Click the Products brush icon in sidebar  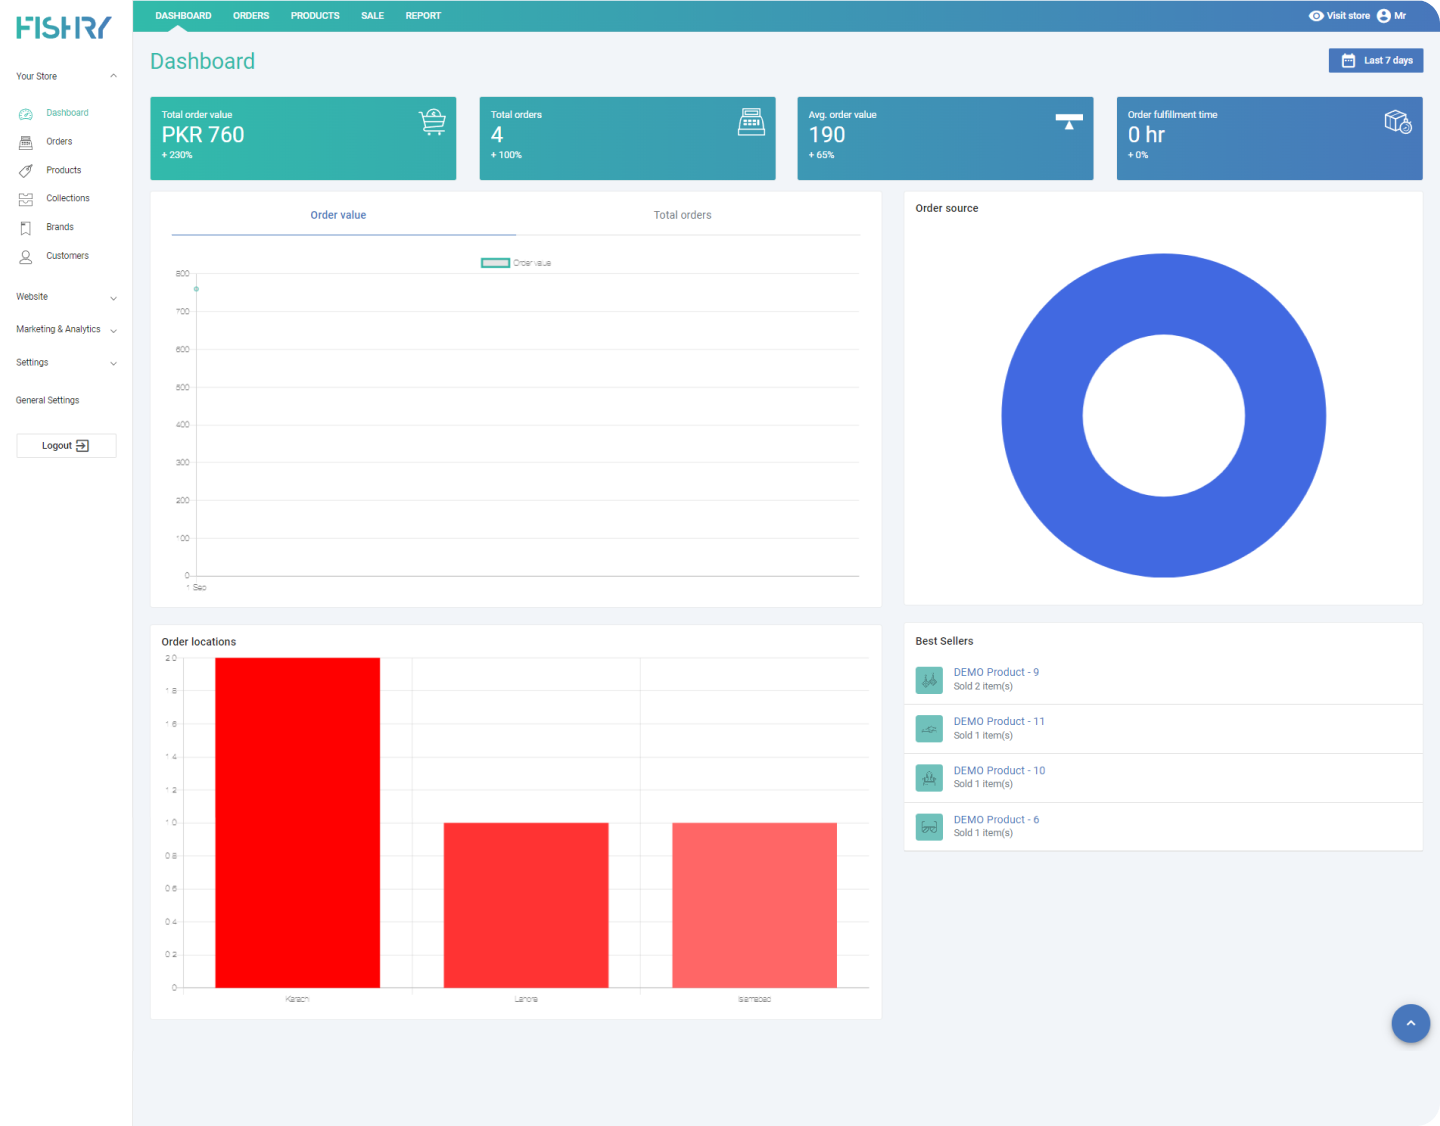[24, 170]
